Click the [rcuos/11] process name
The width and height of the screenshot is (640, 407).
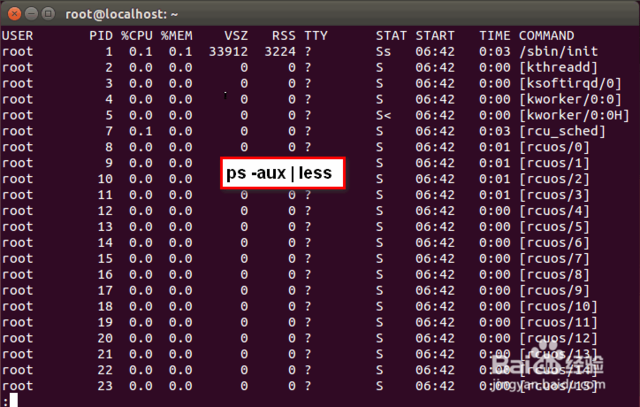pos(558,322)
